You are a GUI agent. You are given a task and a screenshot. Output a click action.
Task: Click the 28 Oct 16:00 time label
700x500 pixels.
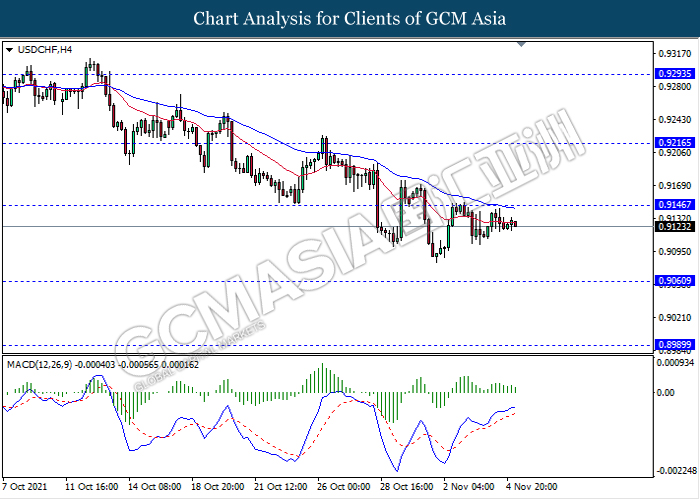407,486
